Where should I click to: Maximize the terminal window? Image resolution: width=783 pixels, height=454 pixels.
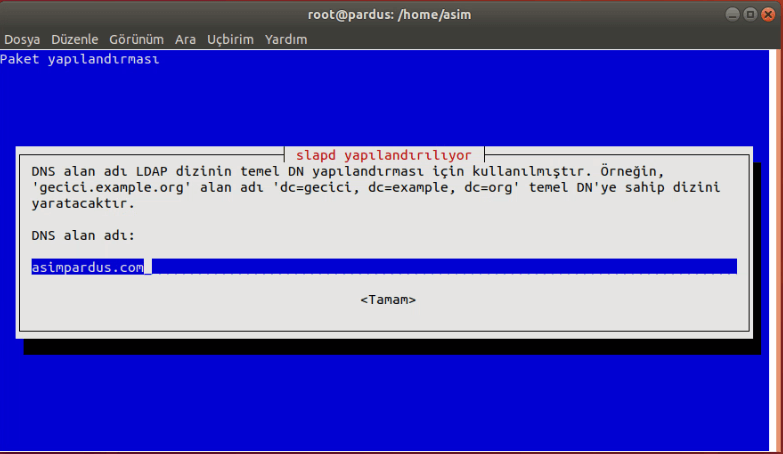click(x=750, y=14)
